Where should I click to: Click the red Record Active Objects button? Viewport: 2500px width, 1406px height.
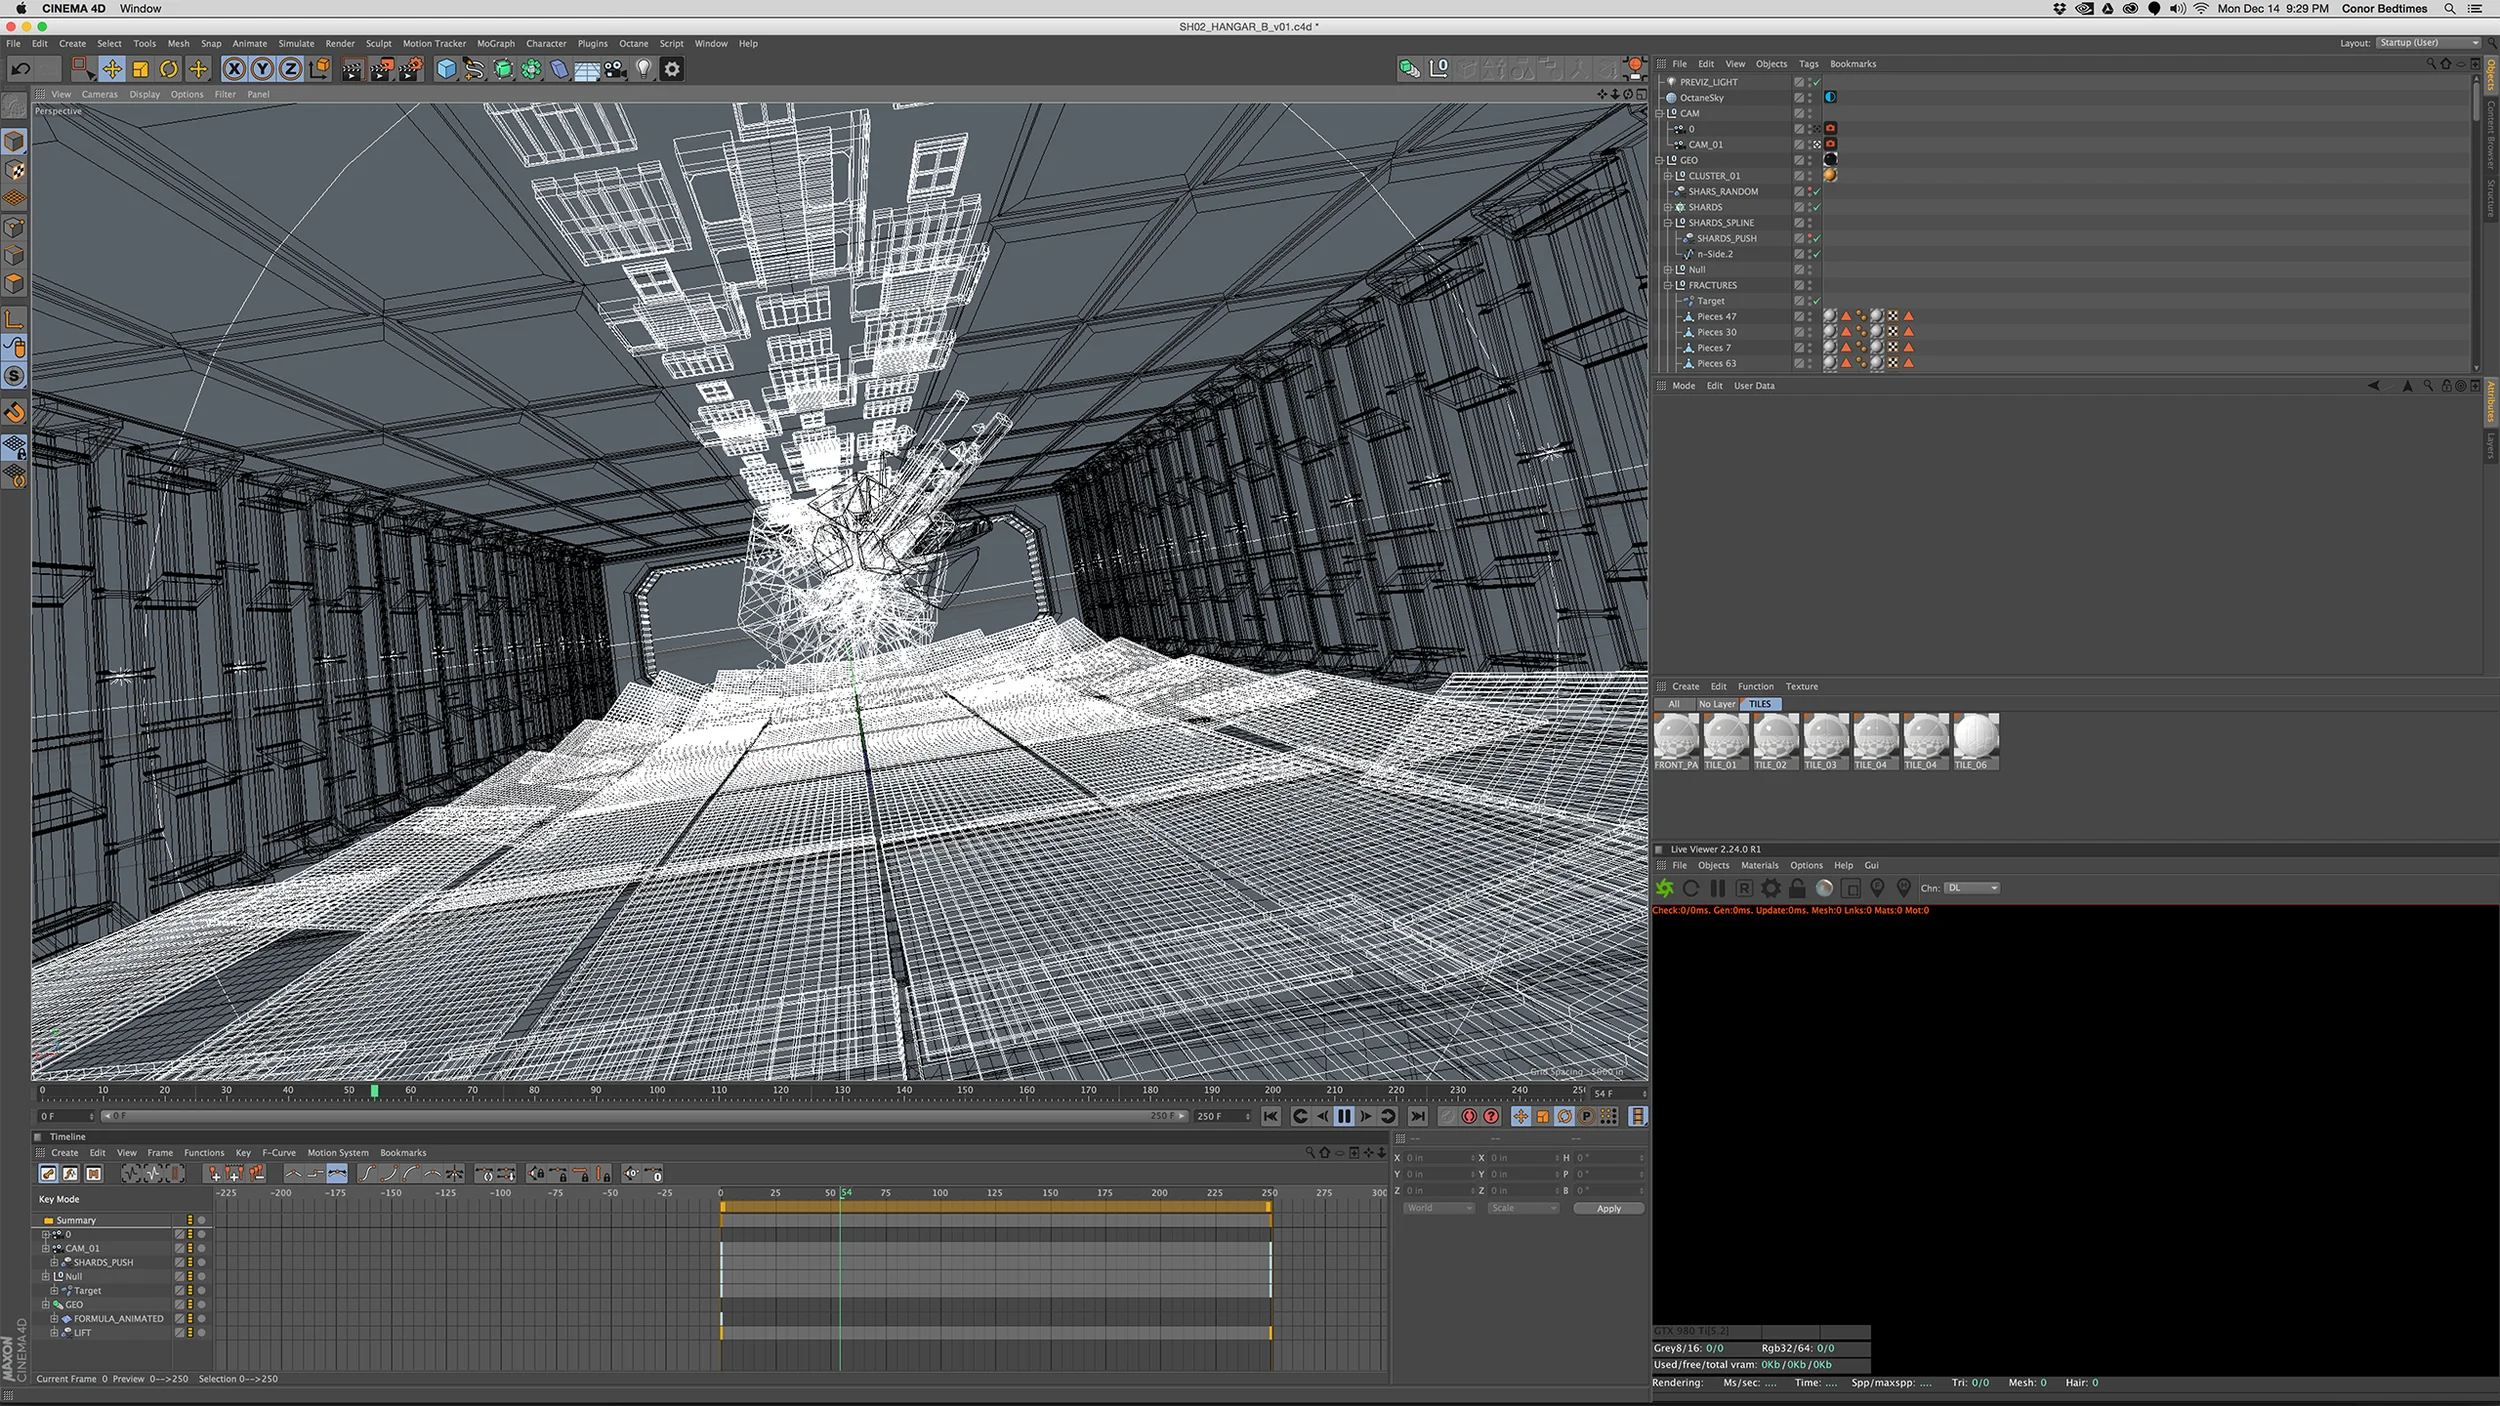tap(1469, 1116)
